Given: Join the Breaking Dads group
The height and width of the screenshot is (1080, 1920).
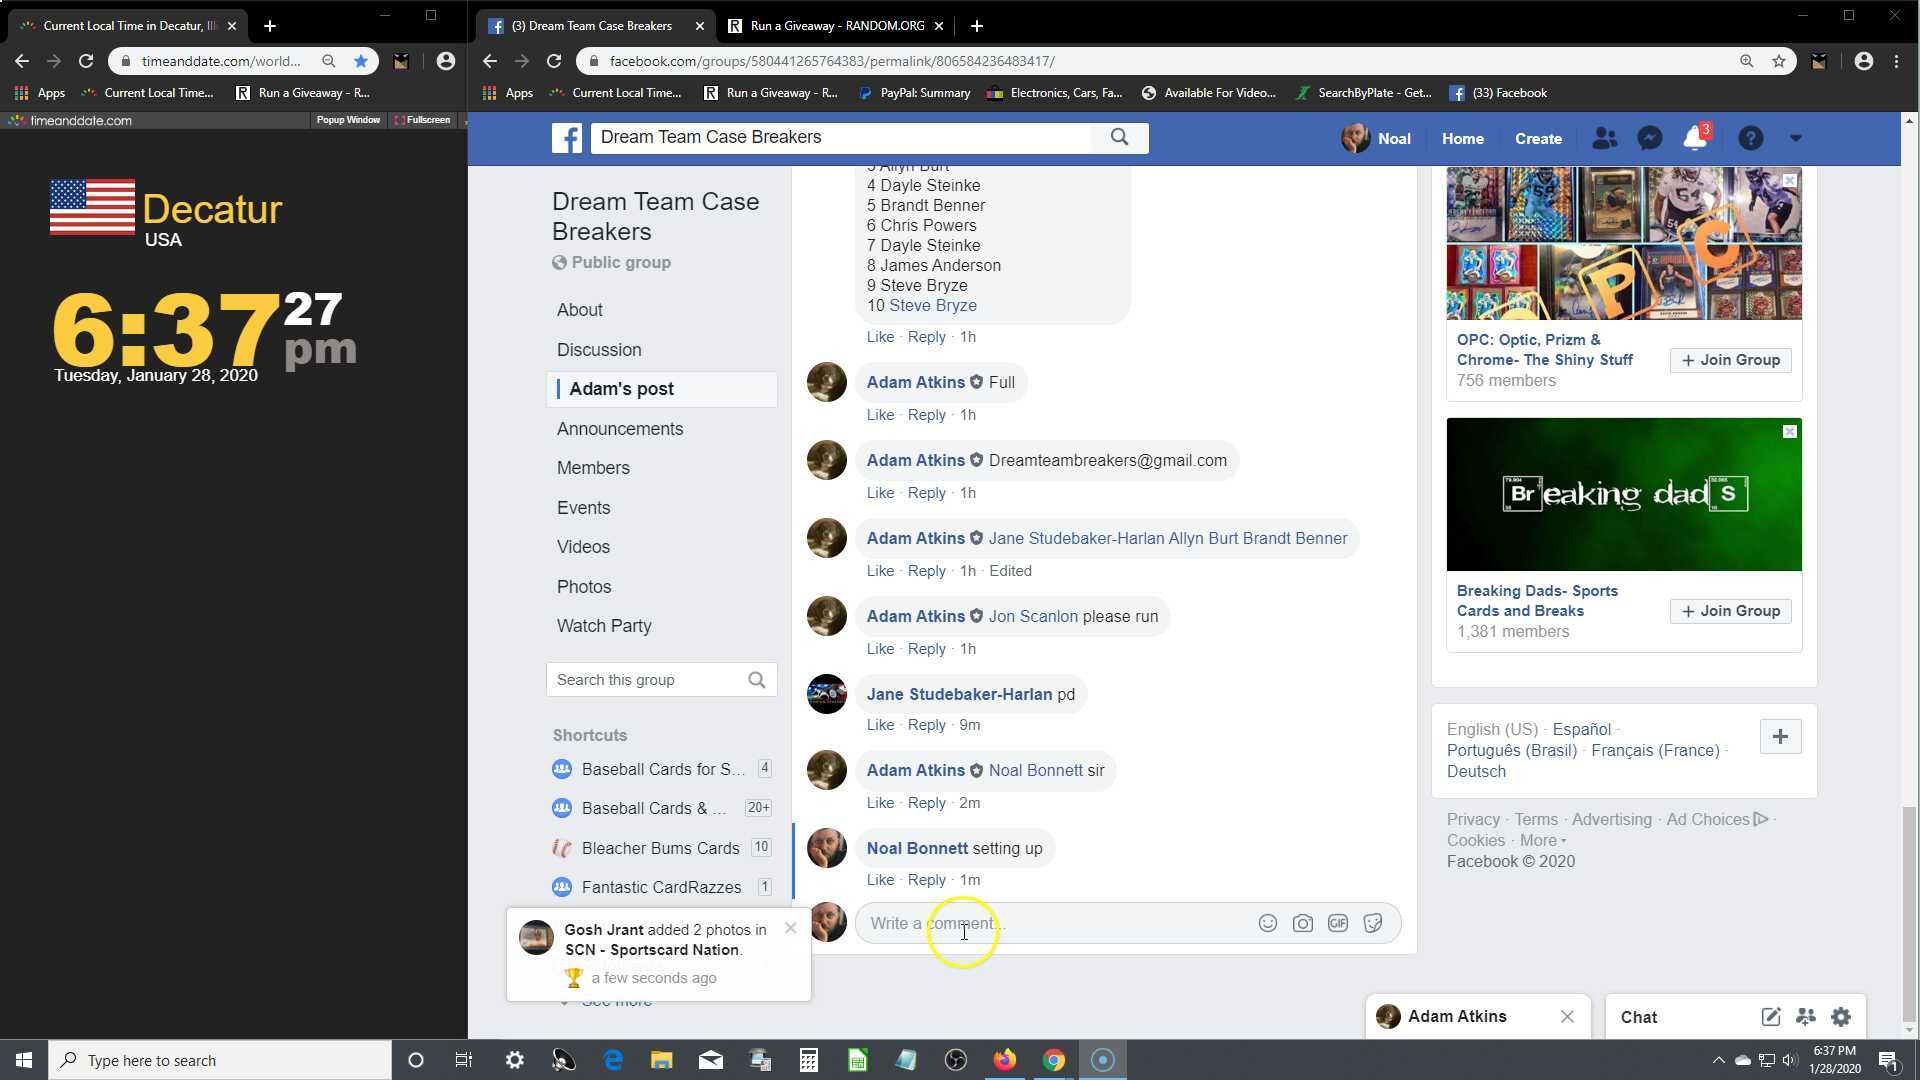Looking at the screenshot, I should [x=1730, y=611].
